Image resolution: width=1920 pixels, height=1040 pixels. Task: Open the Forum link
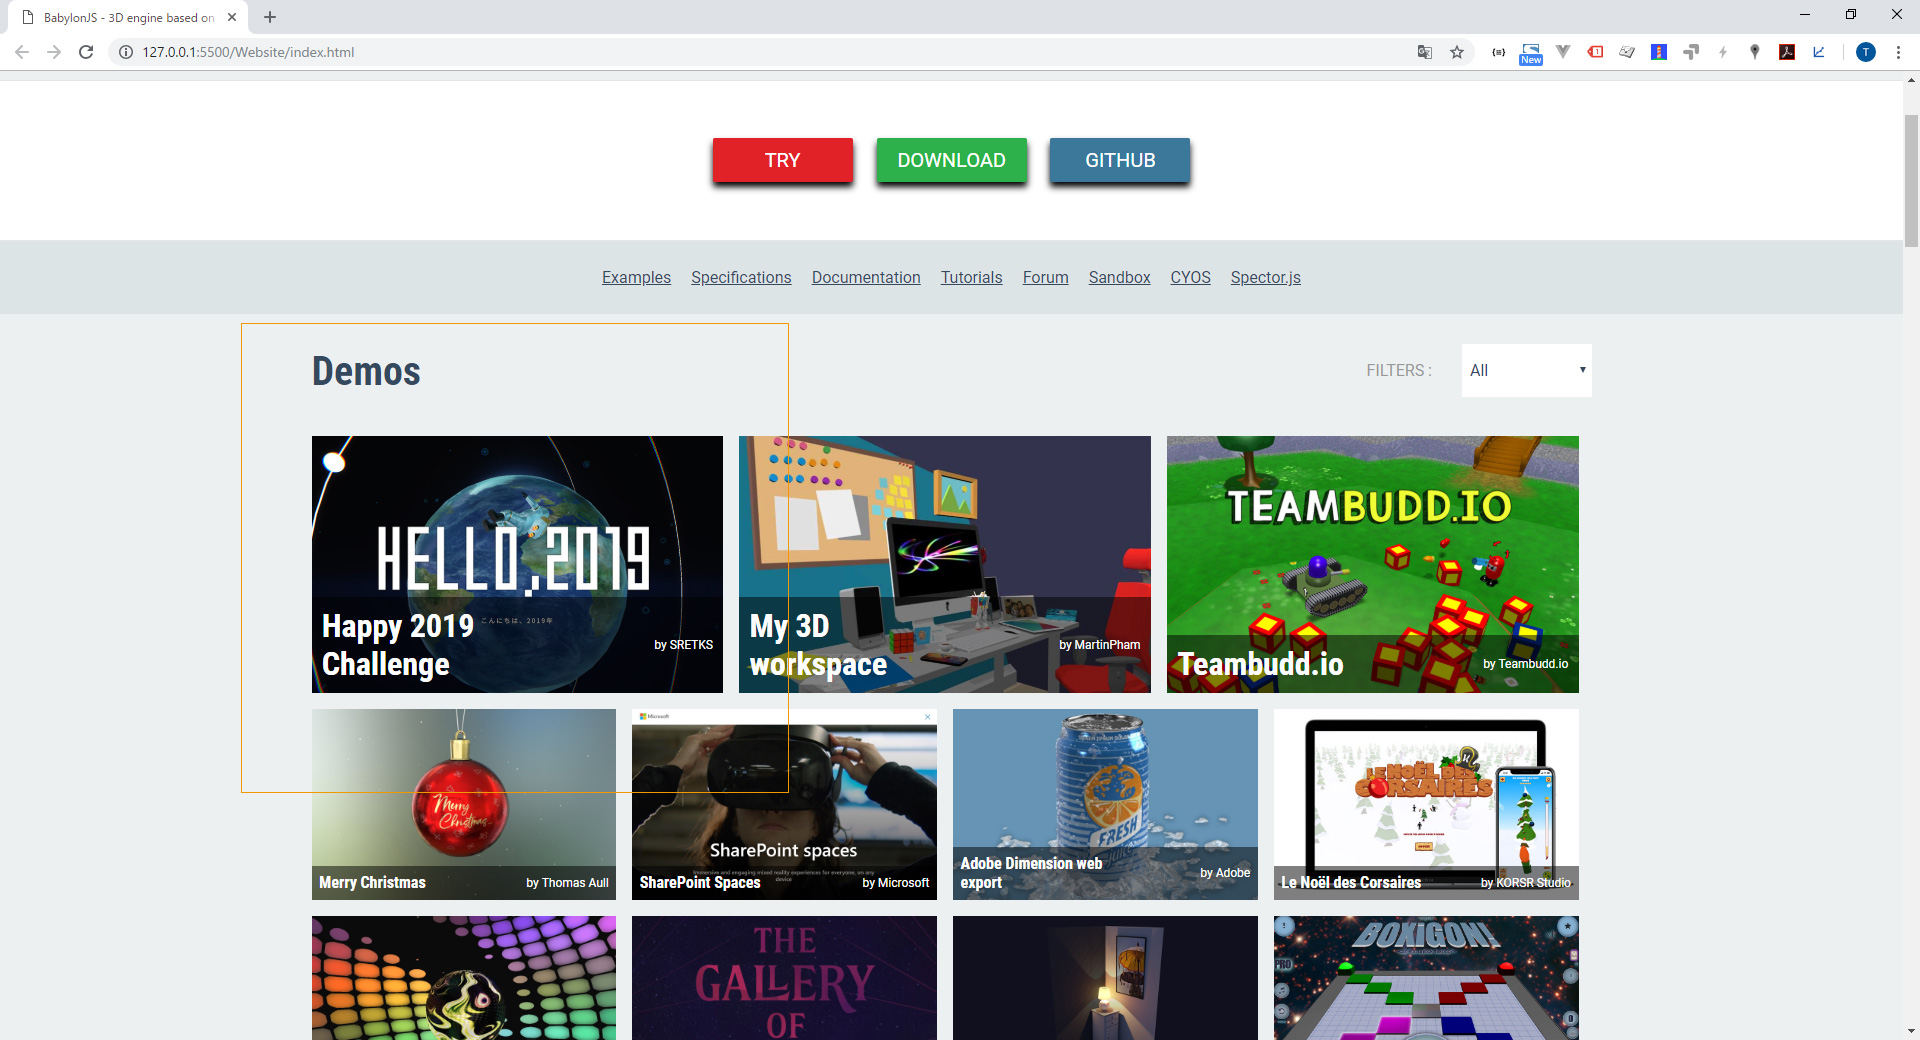1046,277
